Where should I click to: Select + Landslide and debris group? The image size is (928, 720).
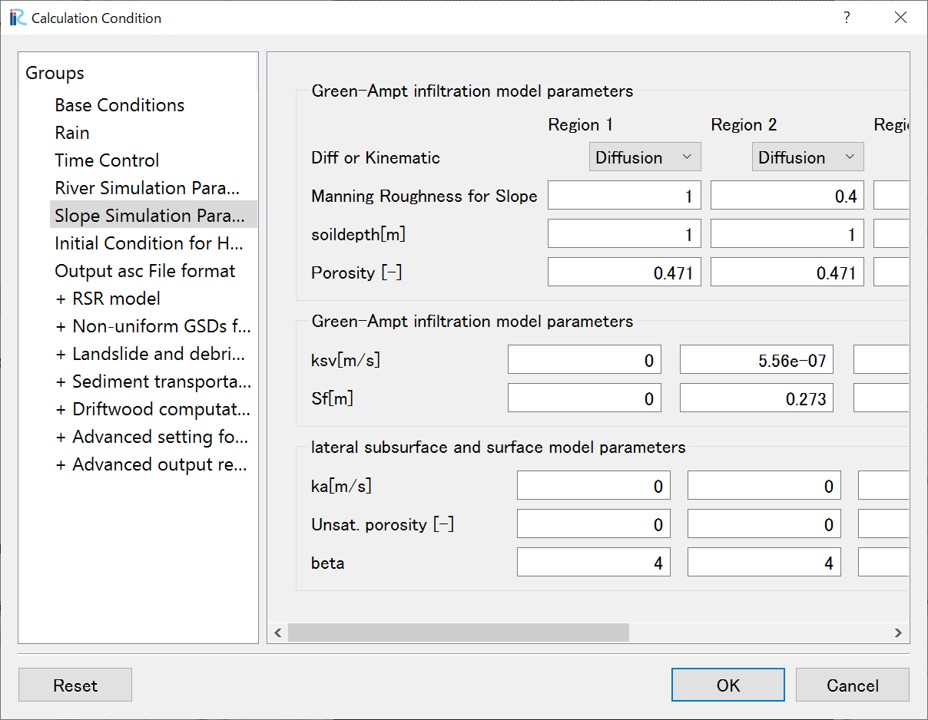[150, 354]
